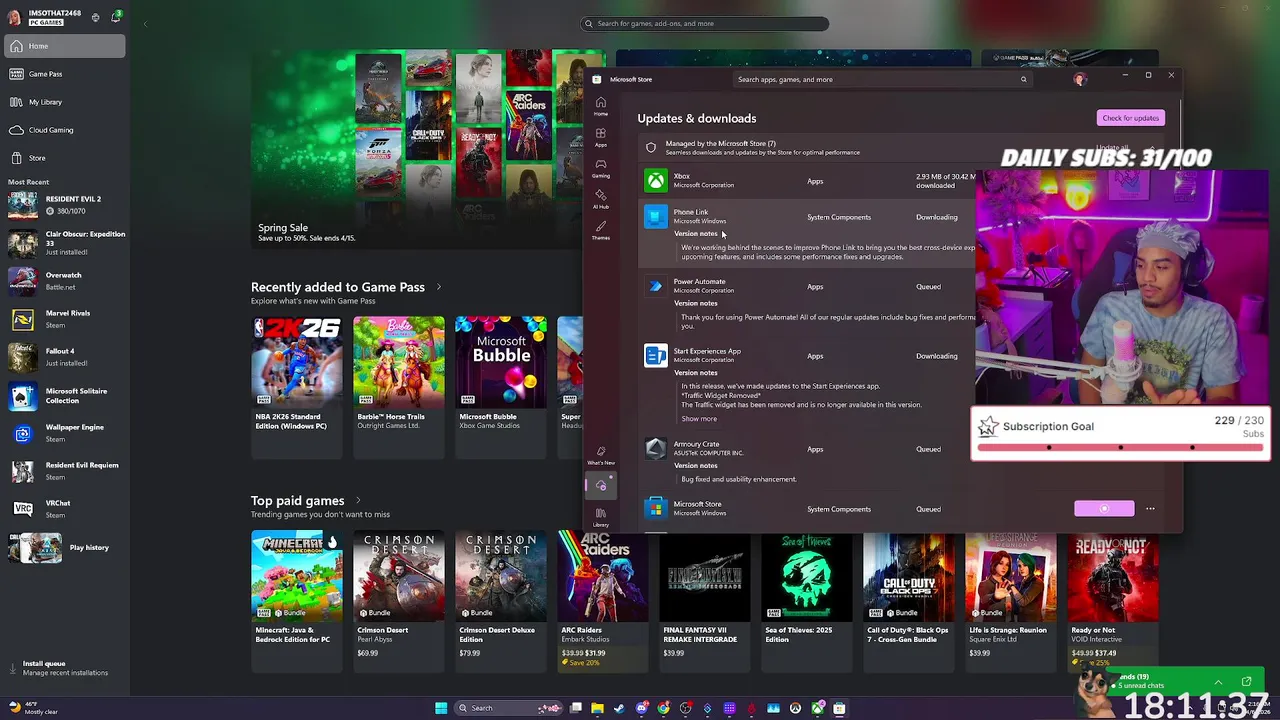Viewport: 1280px width, 720px height.
Task: Open the Sea of Thieves 2025 Edition tile
Action: point(806,602)
